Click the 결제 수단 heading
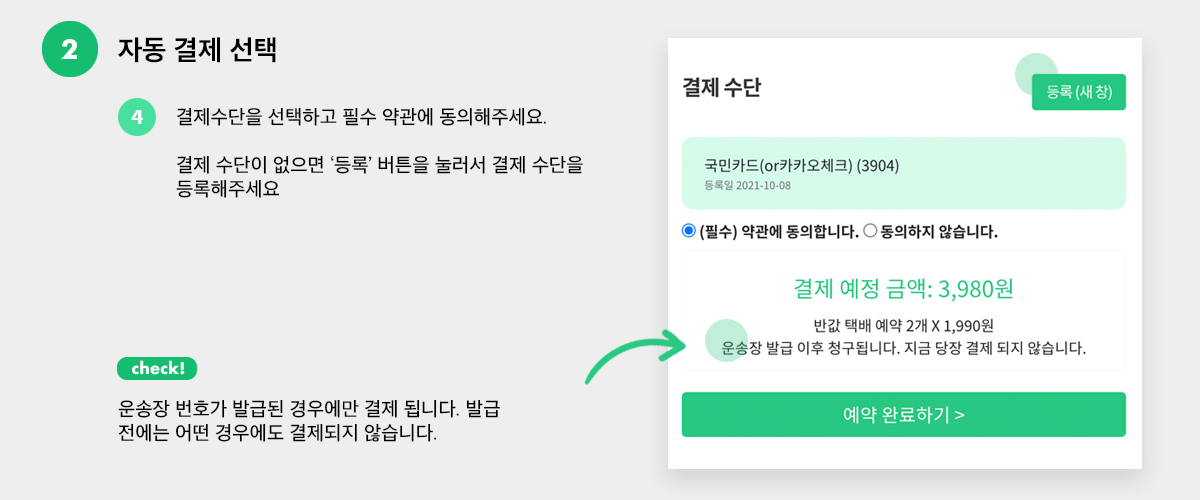 point(721,88)
